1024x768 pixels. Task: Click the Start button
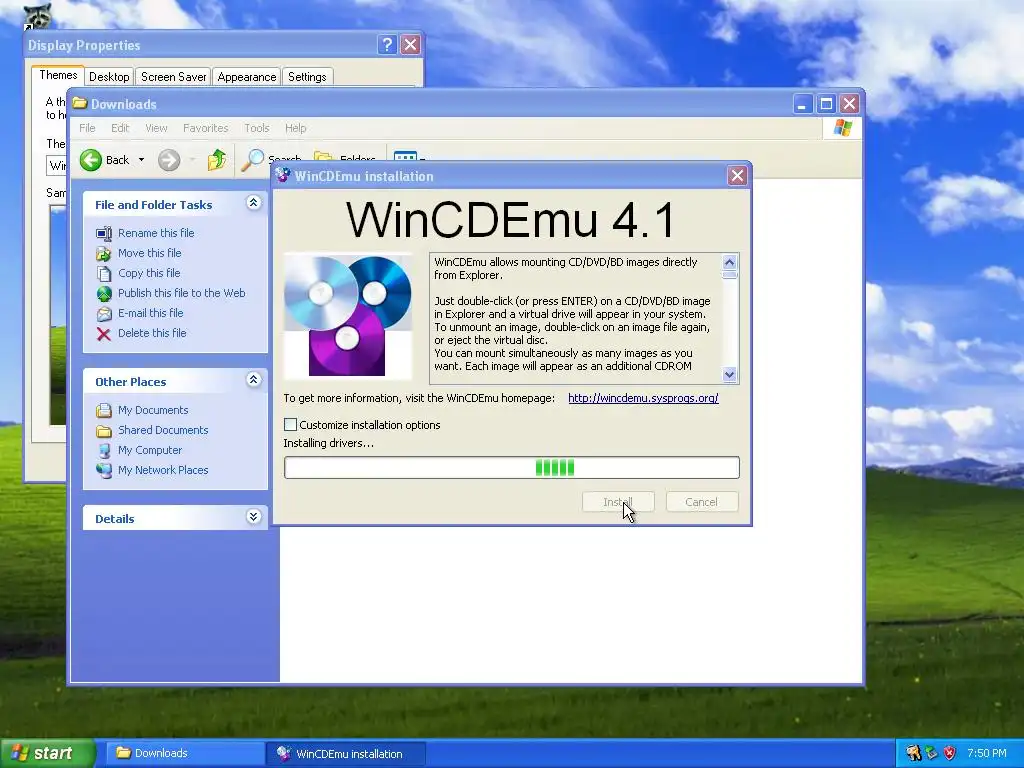tap(47, 753)
